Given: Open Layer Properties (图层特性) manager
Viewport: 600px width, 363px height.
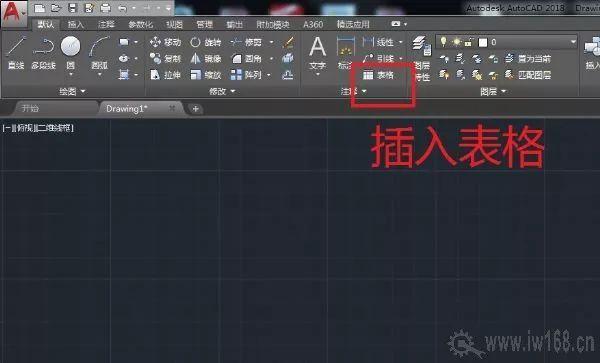Looking at the screenshot, I should tap(422, 58).
